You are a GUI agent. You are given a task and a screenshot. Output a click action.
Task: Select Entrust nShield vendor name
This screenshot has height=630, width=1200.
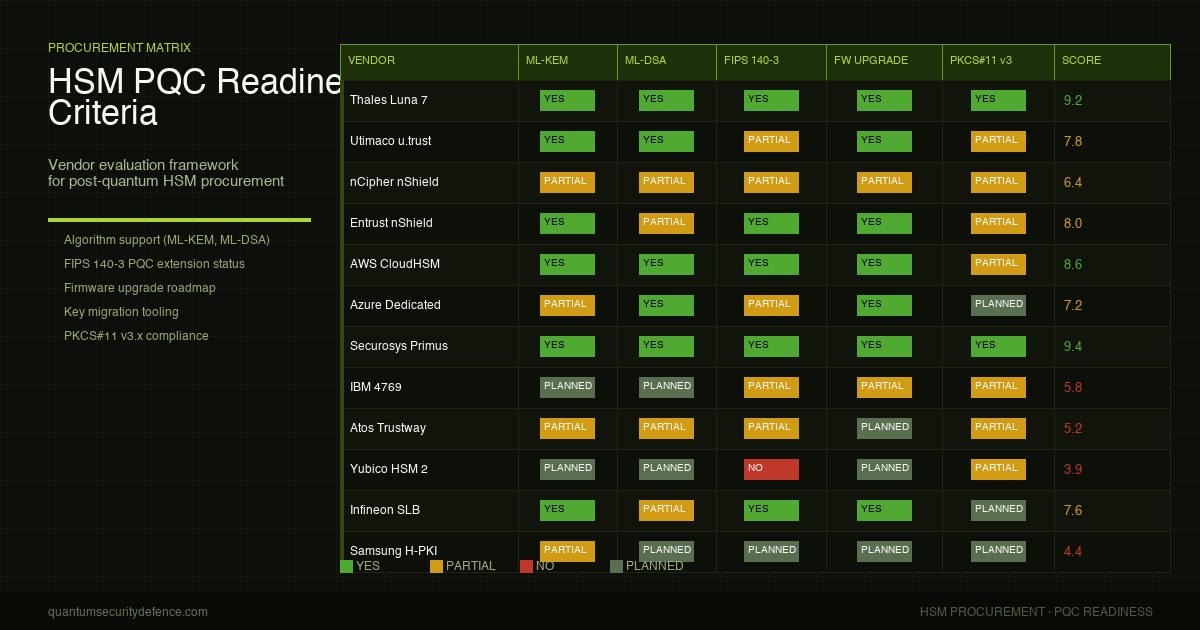pyautogui.click(x=391, y=223)
